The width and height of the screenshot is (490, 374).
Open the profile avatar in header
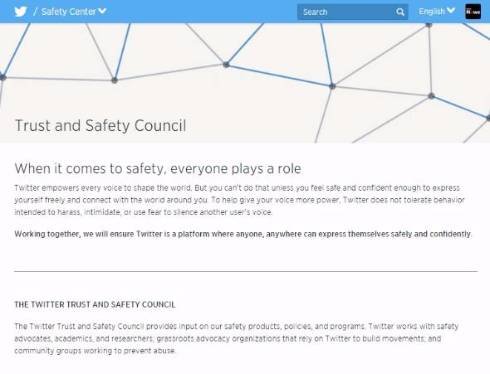pyautogui.click(x=473, y=12)
